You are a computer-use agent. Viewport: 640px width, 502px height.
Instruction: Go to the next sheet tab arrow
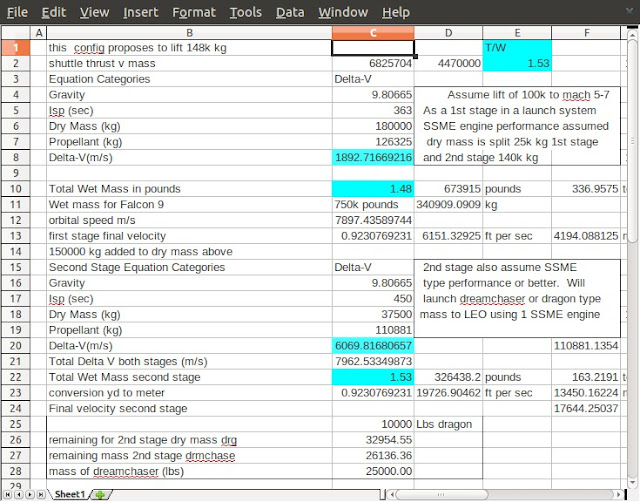click(x=30, y=495)
